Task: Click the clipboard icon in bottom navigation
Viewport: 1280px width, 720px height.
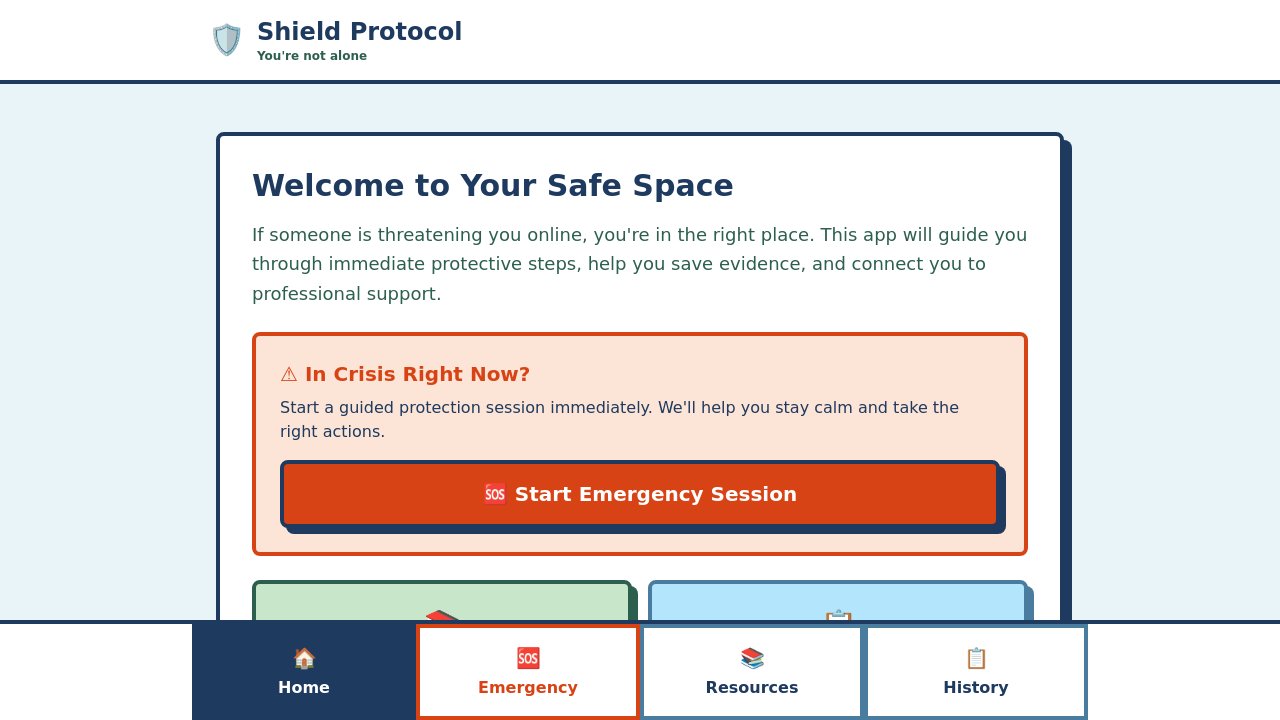Action: 976,658
